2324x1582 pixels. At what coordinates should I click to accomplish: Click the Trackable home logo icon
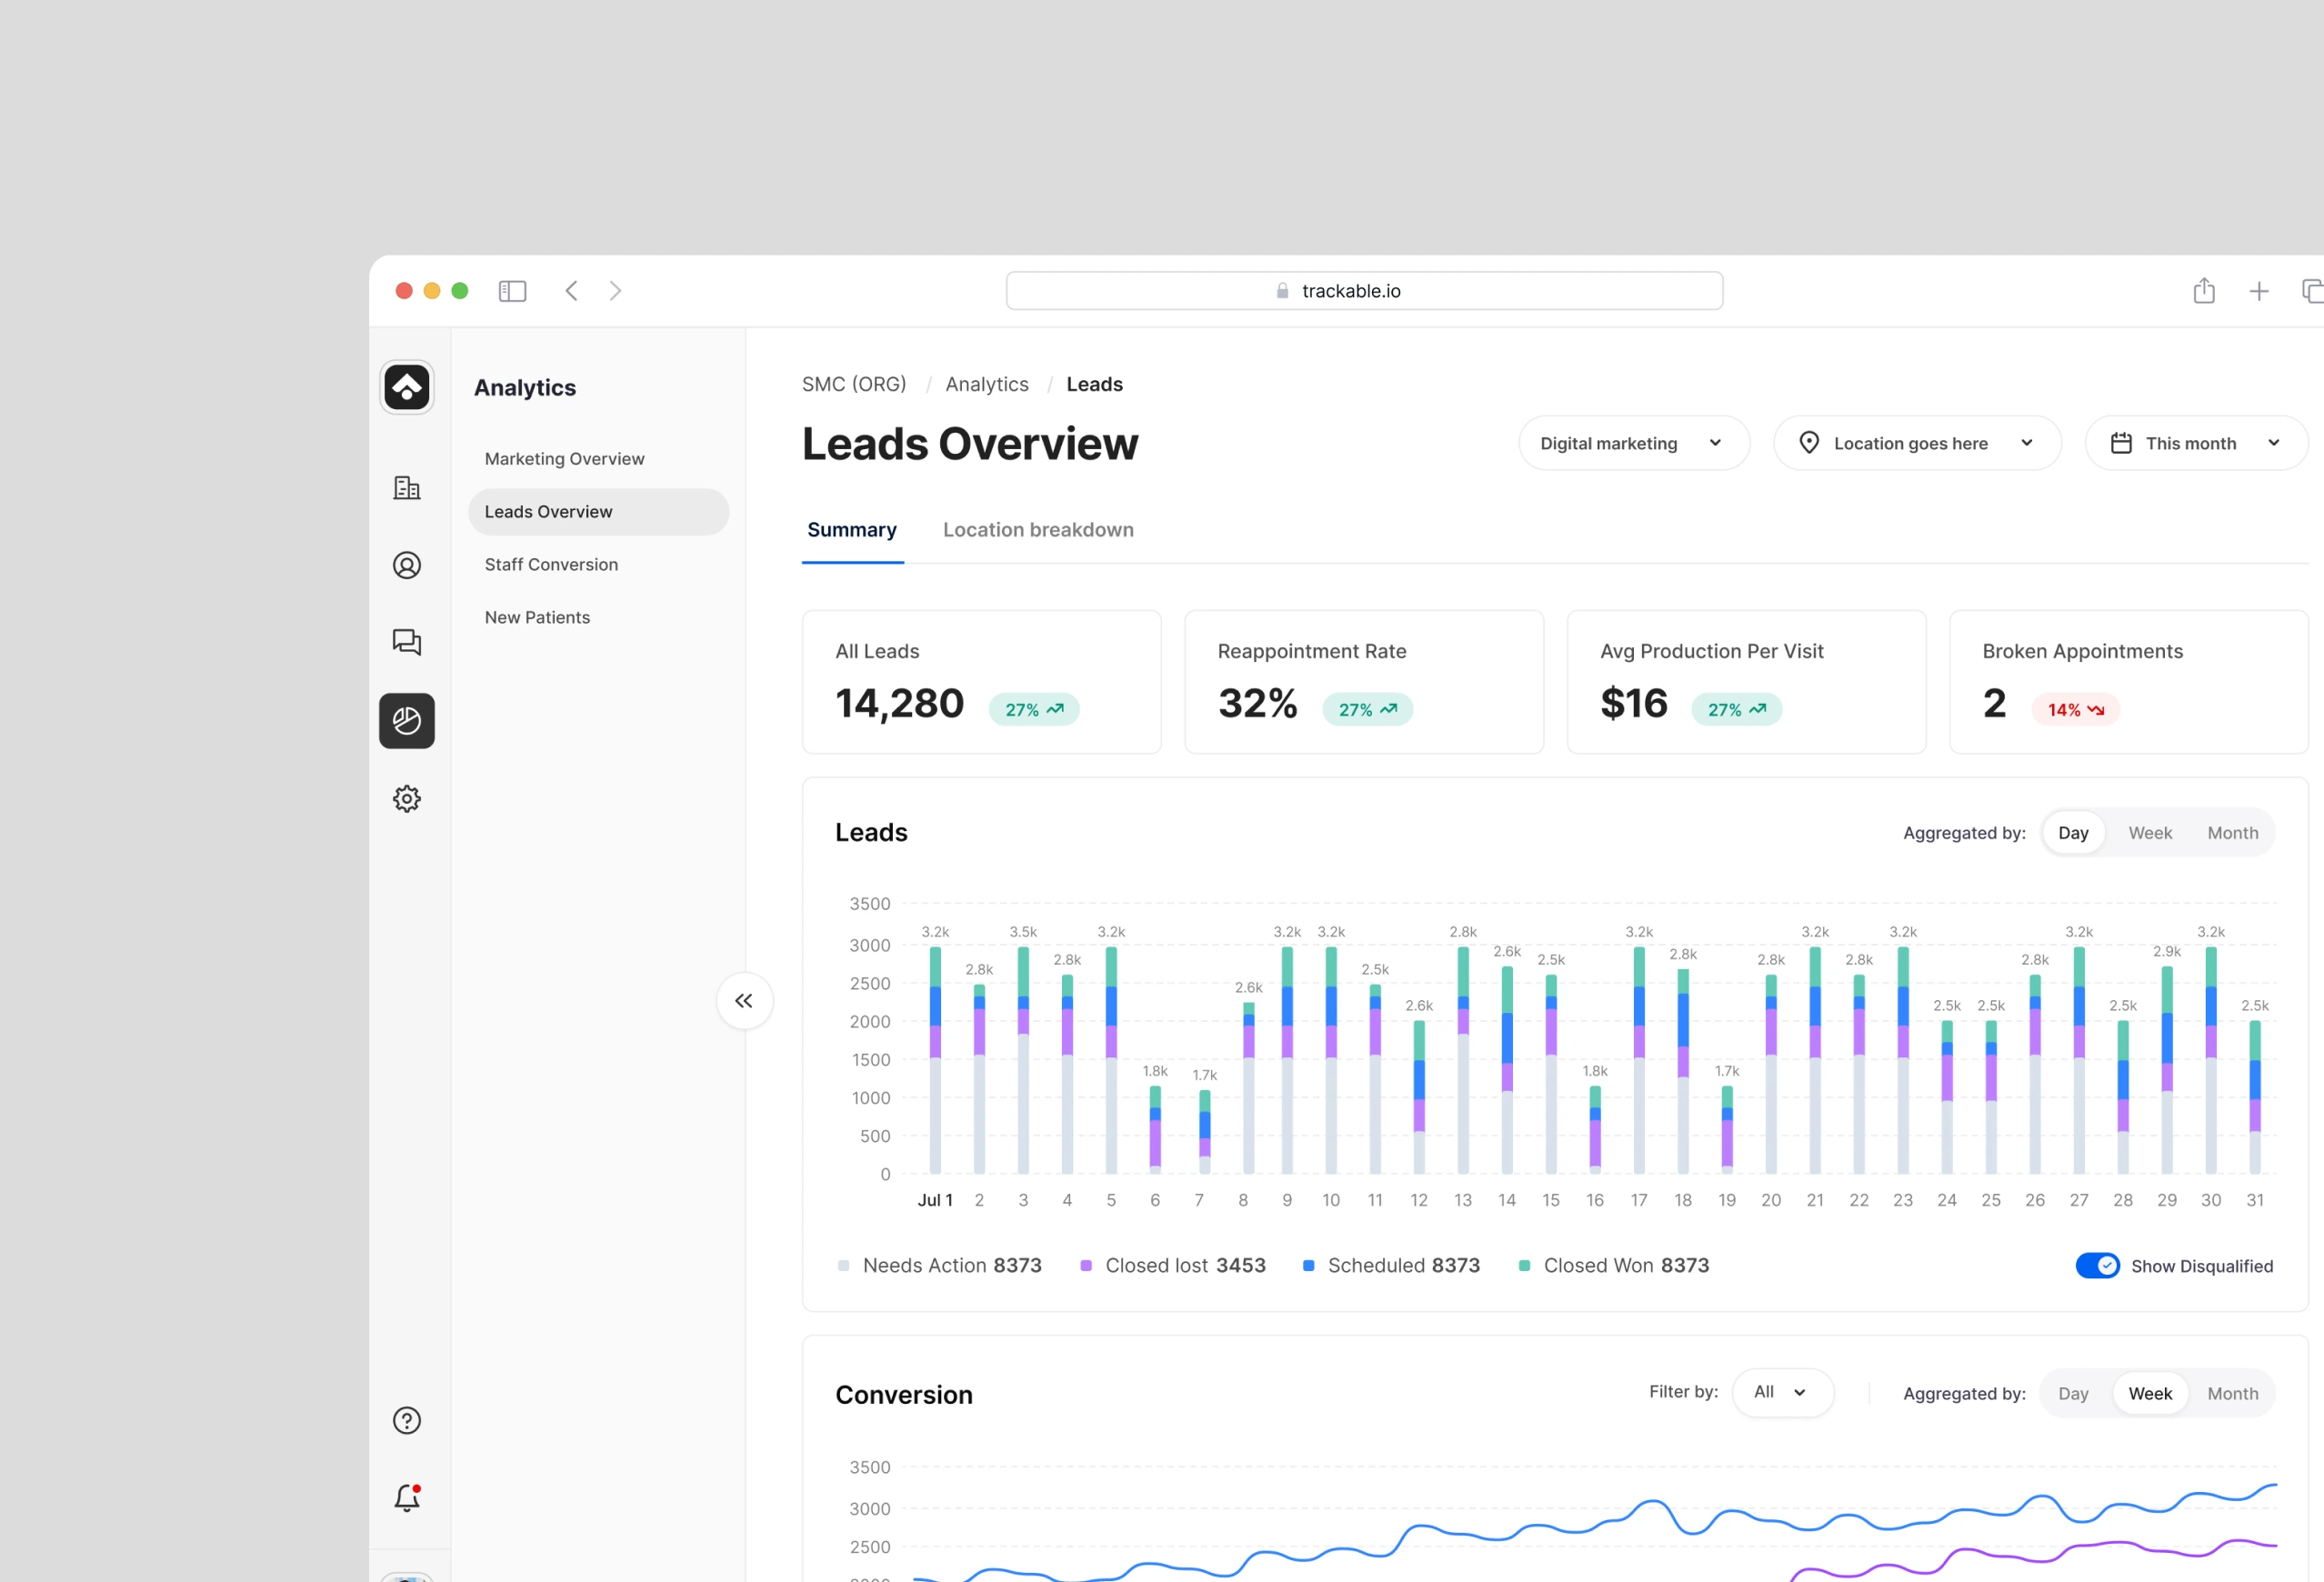click(x=406, y=387)
